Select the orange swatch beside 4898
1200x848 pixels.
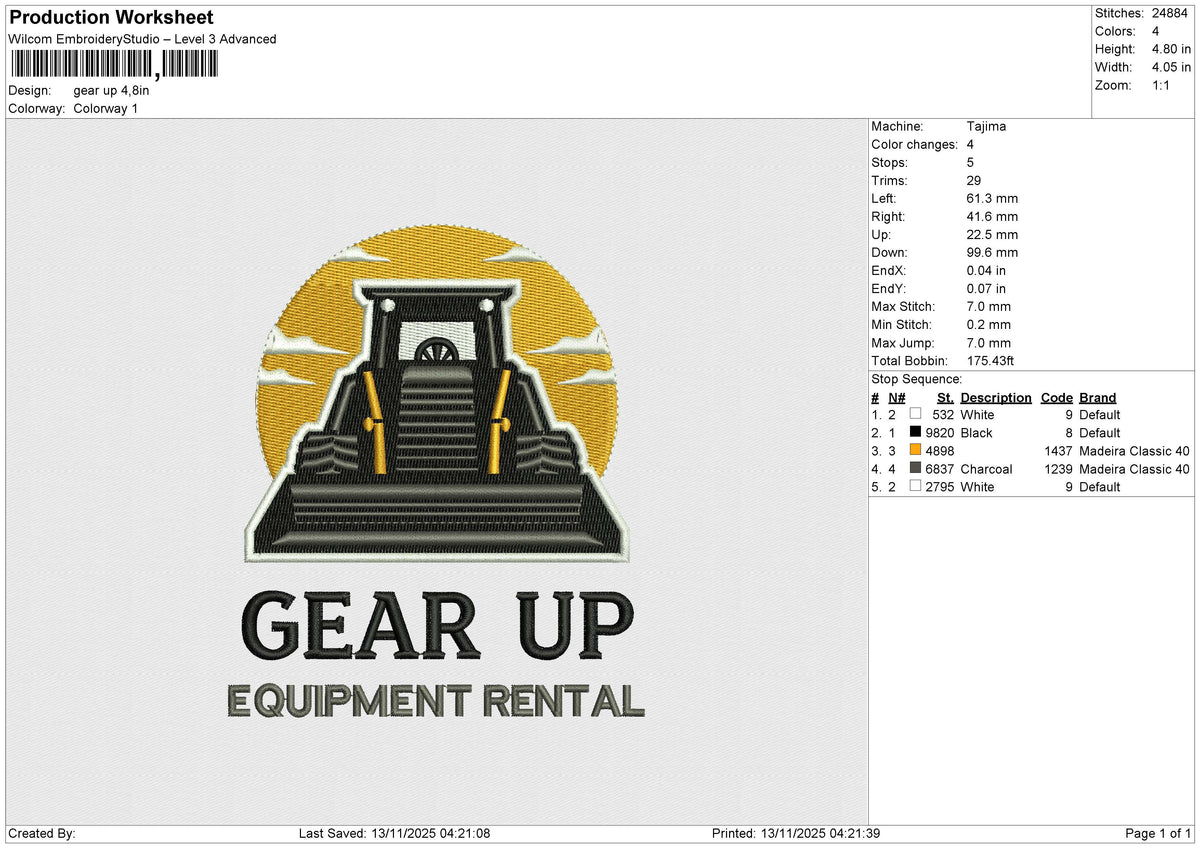click(x=915, y=450)
